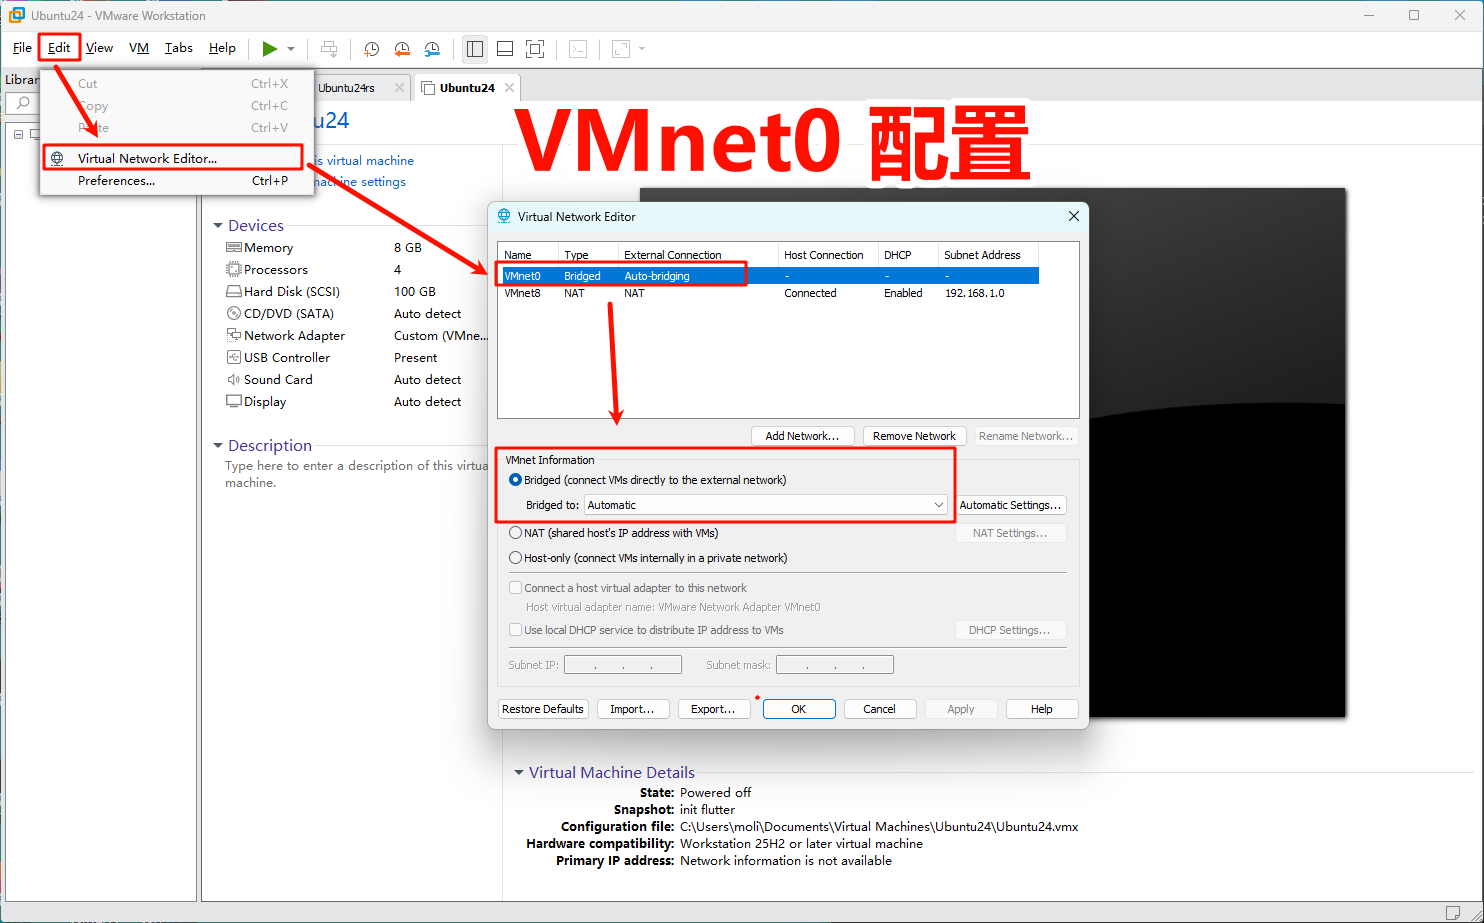
Task: Click the Sound Card speaker icon
Action: click(234, 379)
